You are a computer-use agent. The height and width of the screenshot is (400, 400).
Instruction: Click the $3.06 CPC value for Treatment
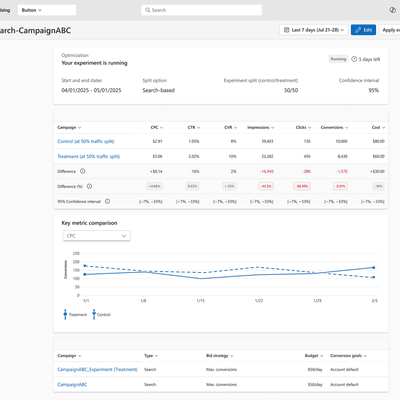pos(157,156)
